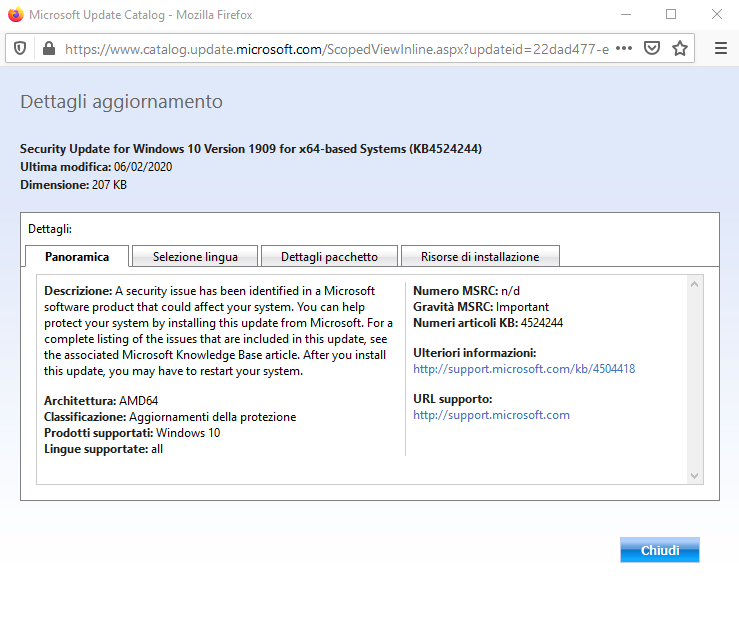
Task: Close the Firefox window
Action: pyautogui.click(x=717, y=14)
